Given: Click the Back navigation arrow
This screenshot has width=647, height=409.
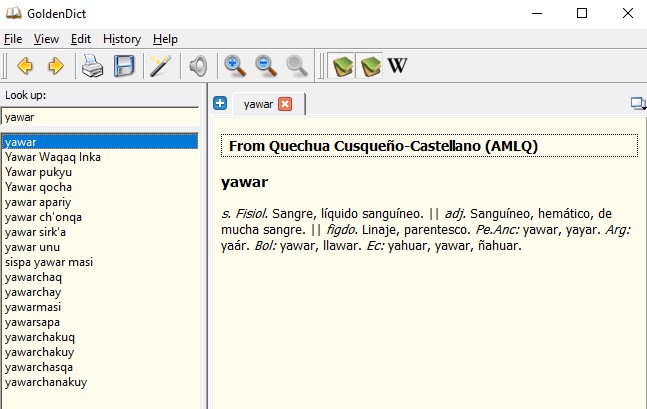Looking at the screenshot, I should click(26, 67).
